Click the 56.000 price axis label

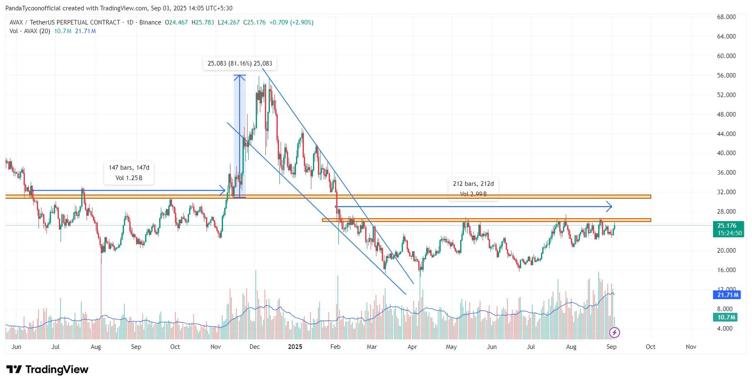tap(726, 75)
